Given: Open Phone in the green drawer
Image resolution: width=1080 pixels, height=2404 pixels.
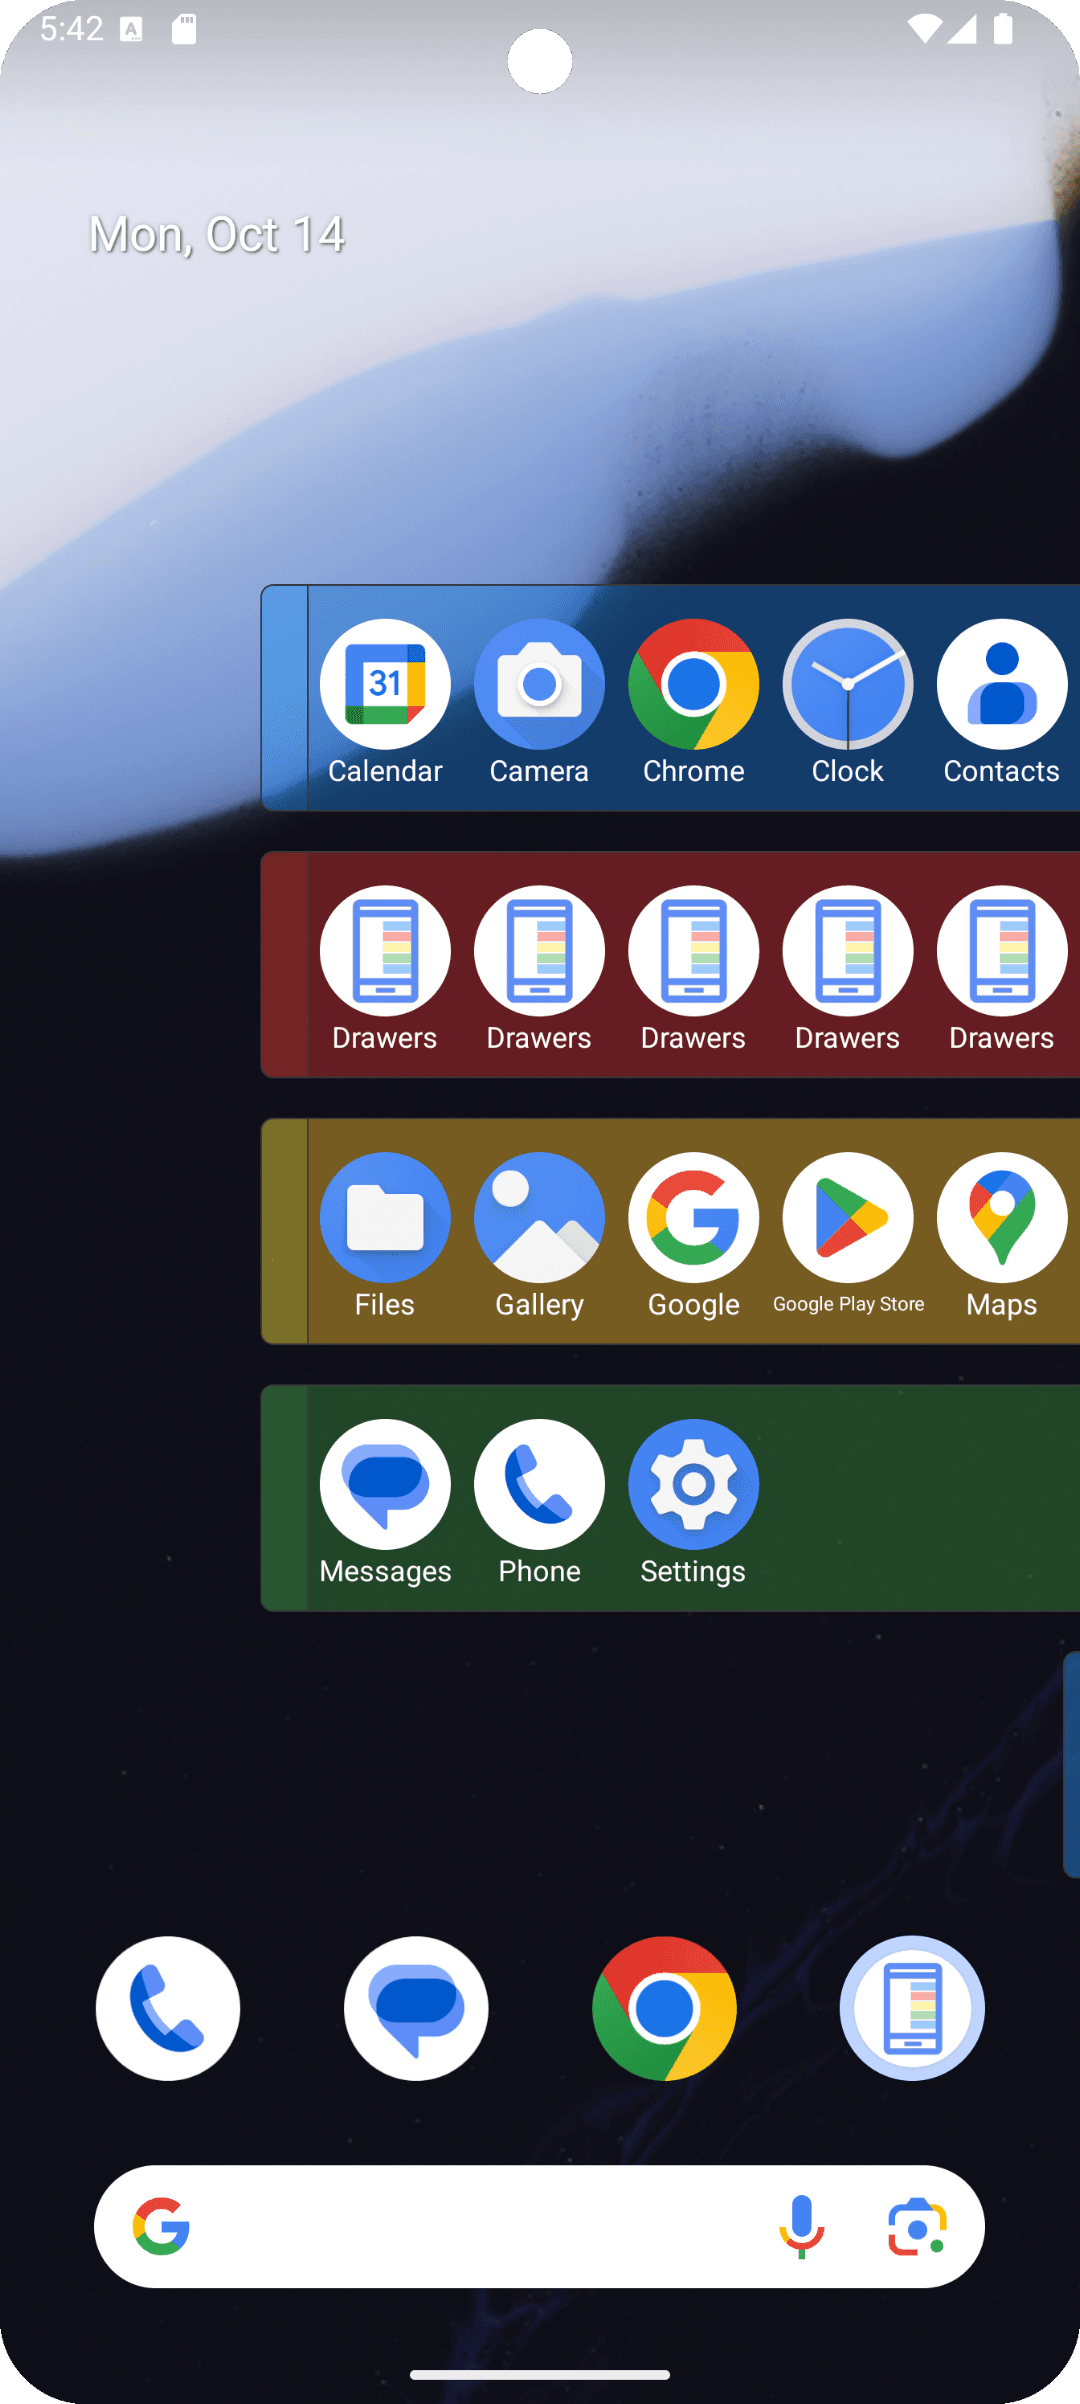Looking at the screenshot, I should [x=539, y=1503].
